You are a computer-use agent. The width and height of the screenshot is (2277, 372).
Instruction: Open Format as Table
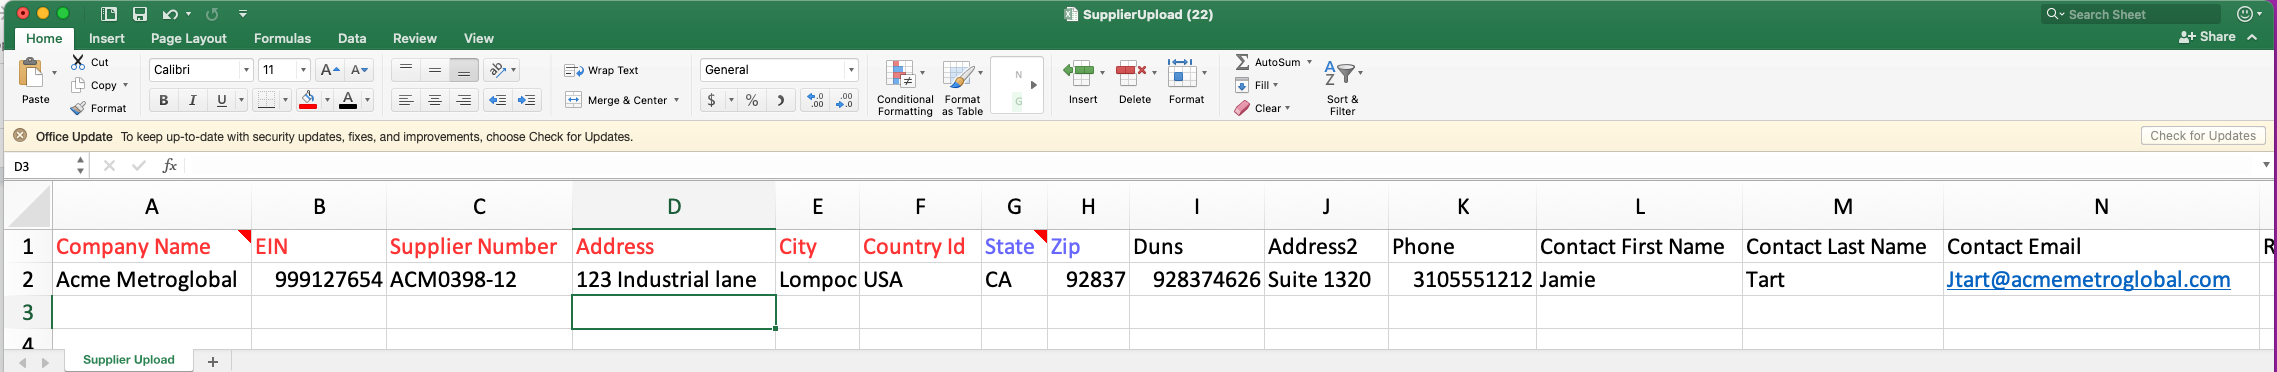click(x=962, y=88)
